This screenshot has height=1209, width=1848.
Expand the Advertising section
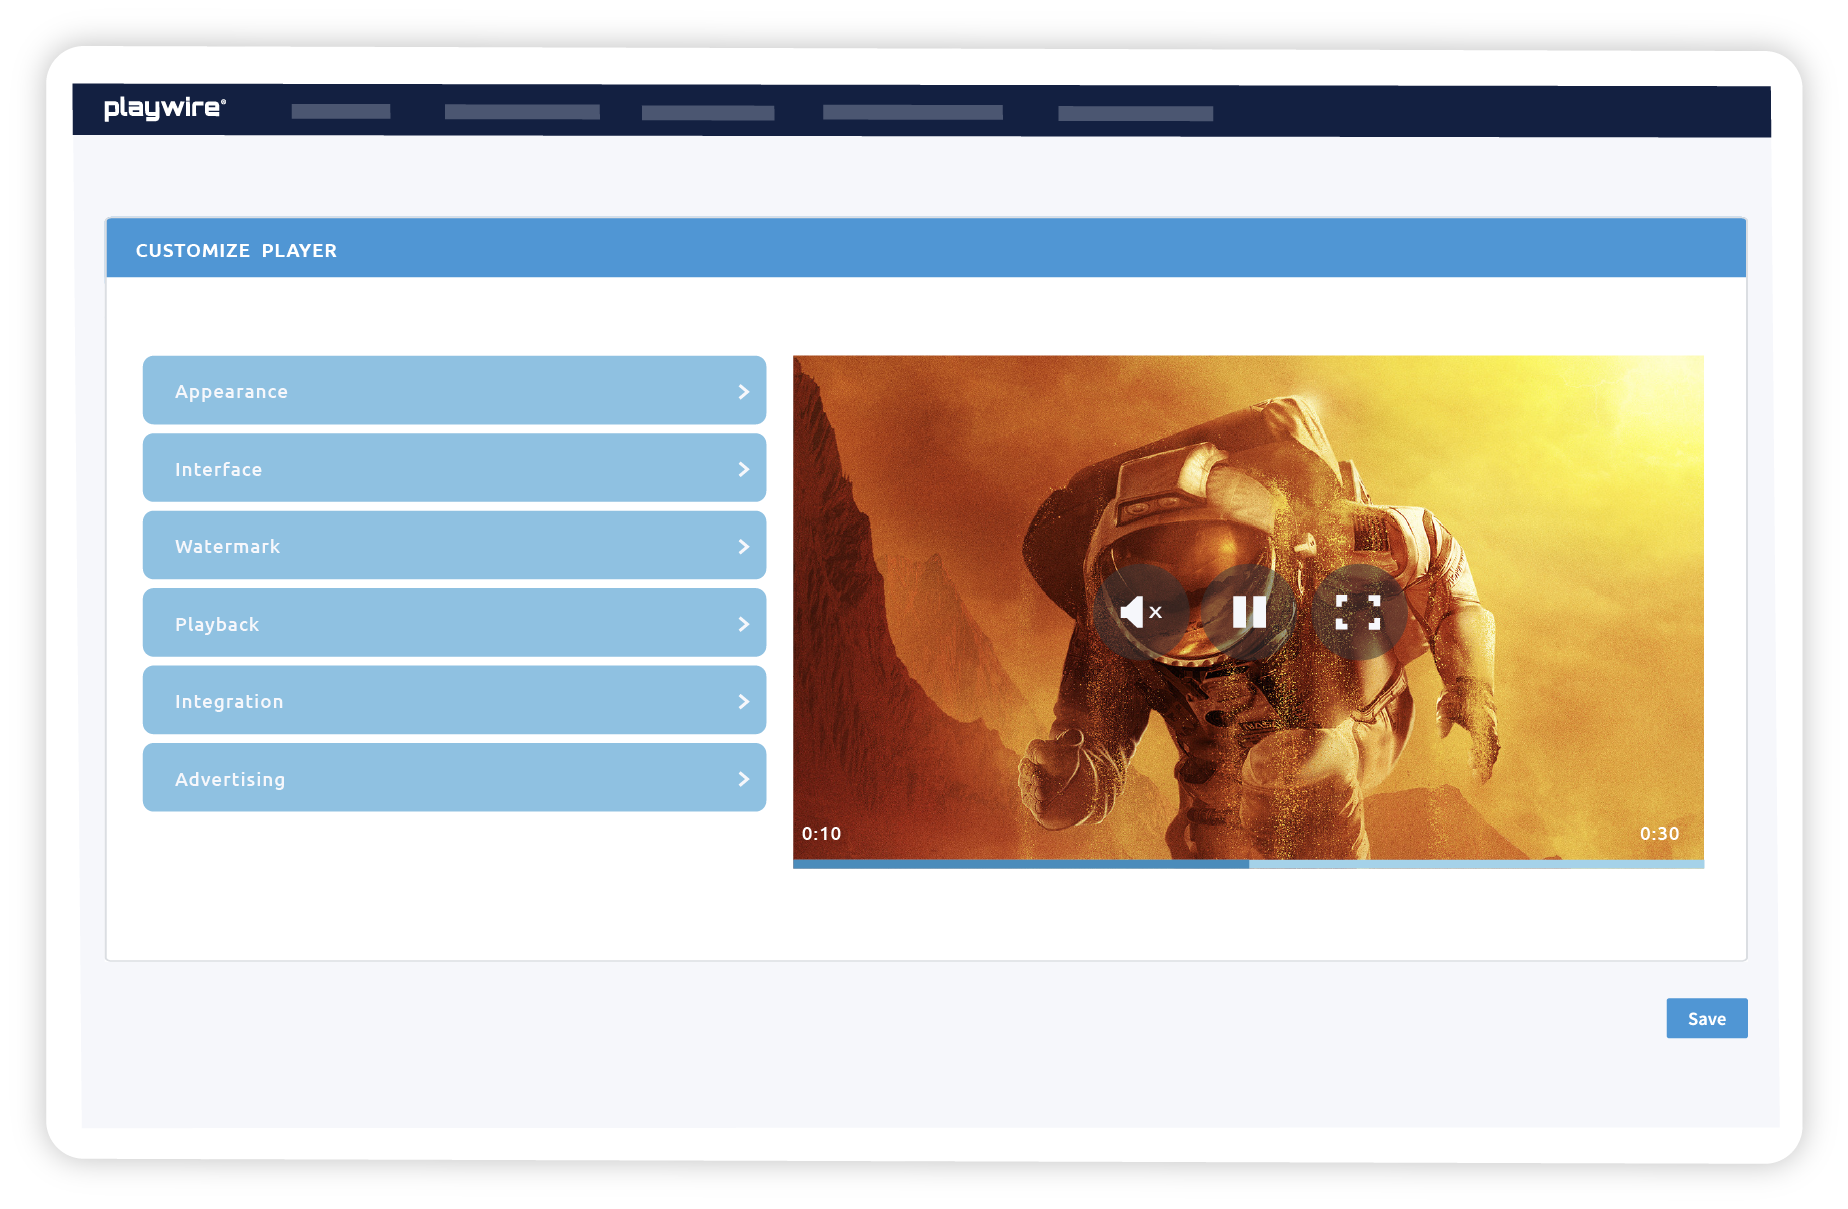454,778
